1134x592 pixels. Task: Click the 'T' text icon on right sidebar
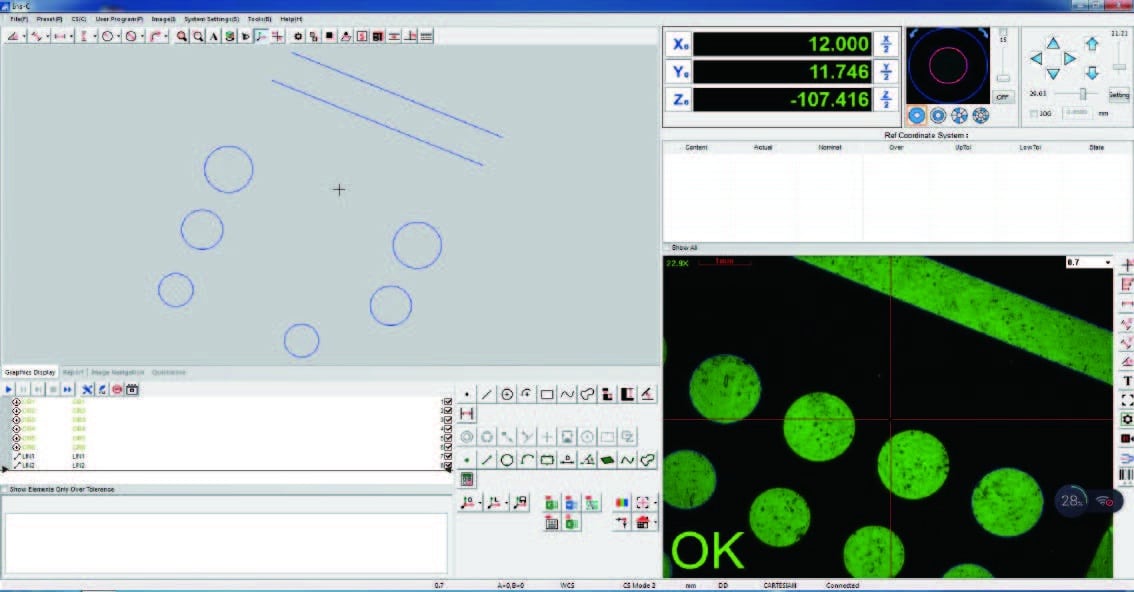point(1127,381)
